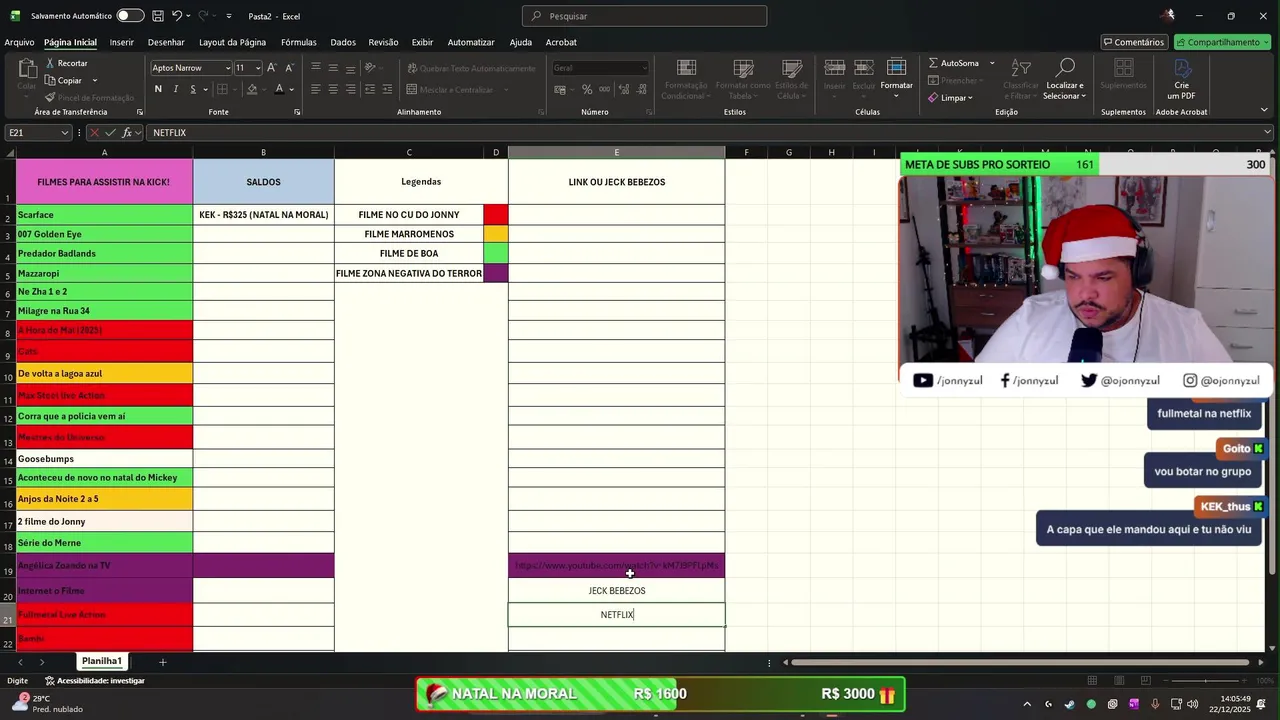Open the Fórmulas tab
The height and width of the screenshot is (720, 1280).
click(298, 42)
